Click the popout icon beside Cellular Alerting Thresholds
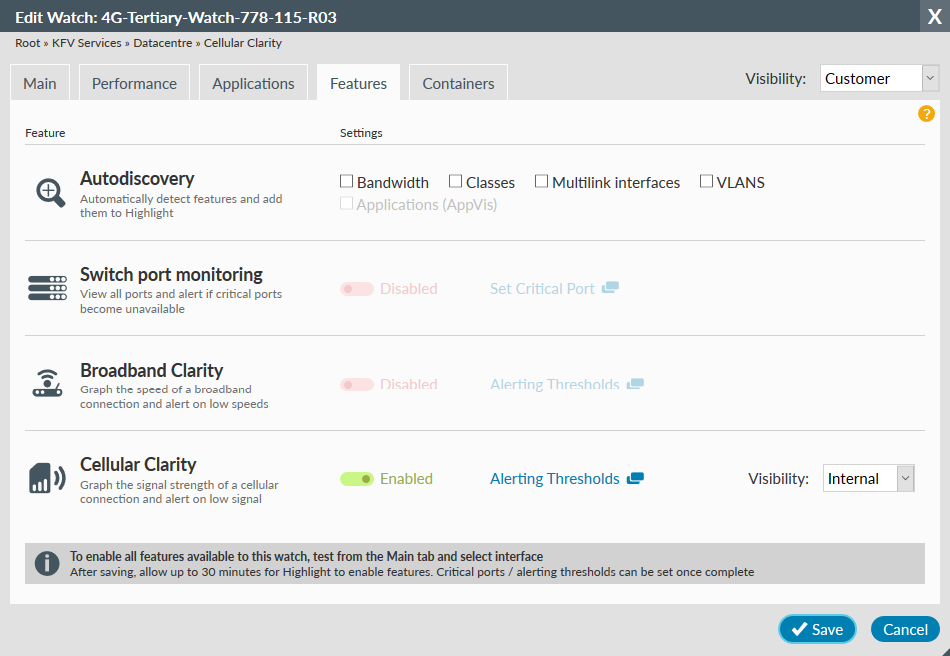Image resolution: width=950 pixels, height=656 pixels. 636,477
